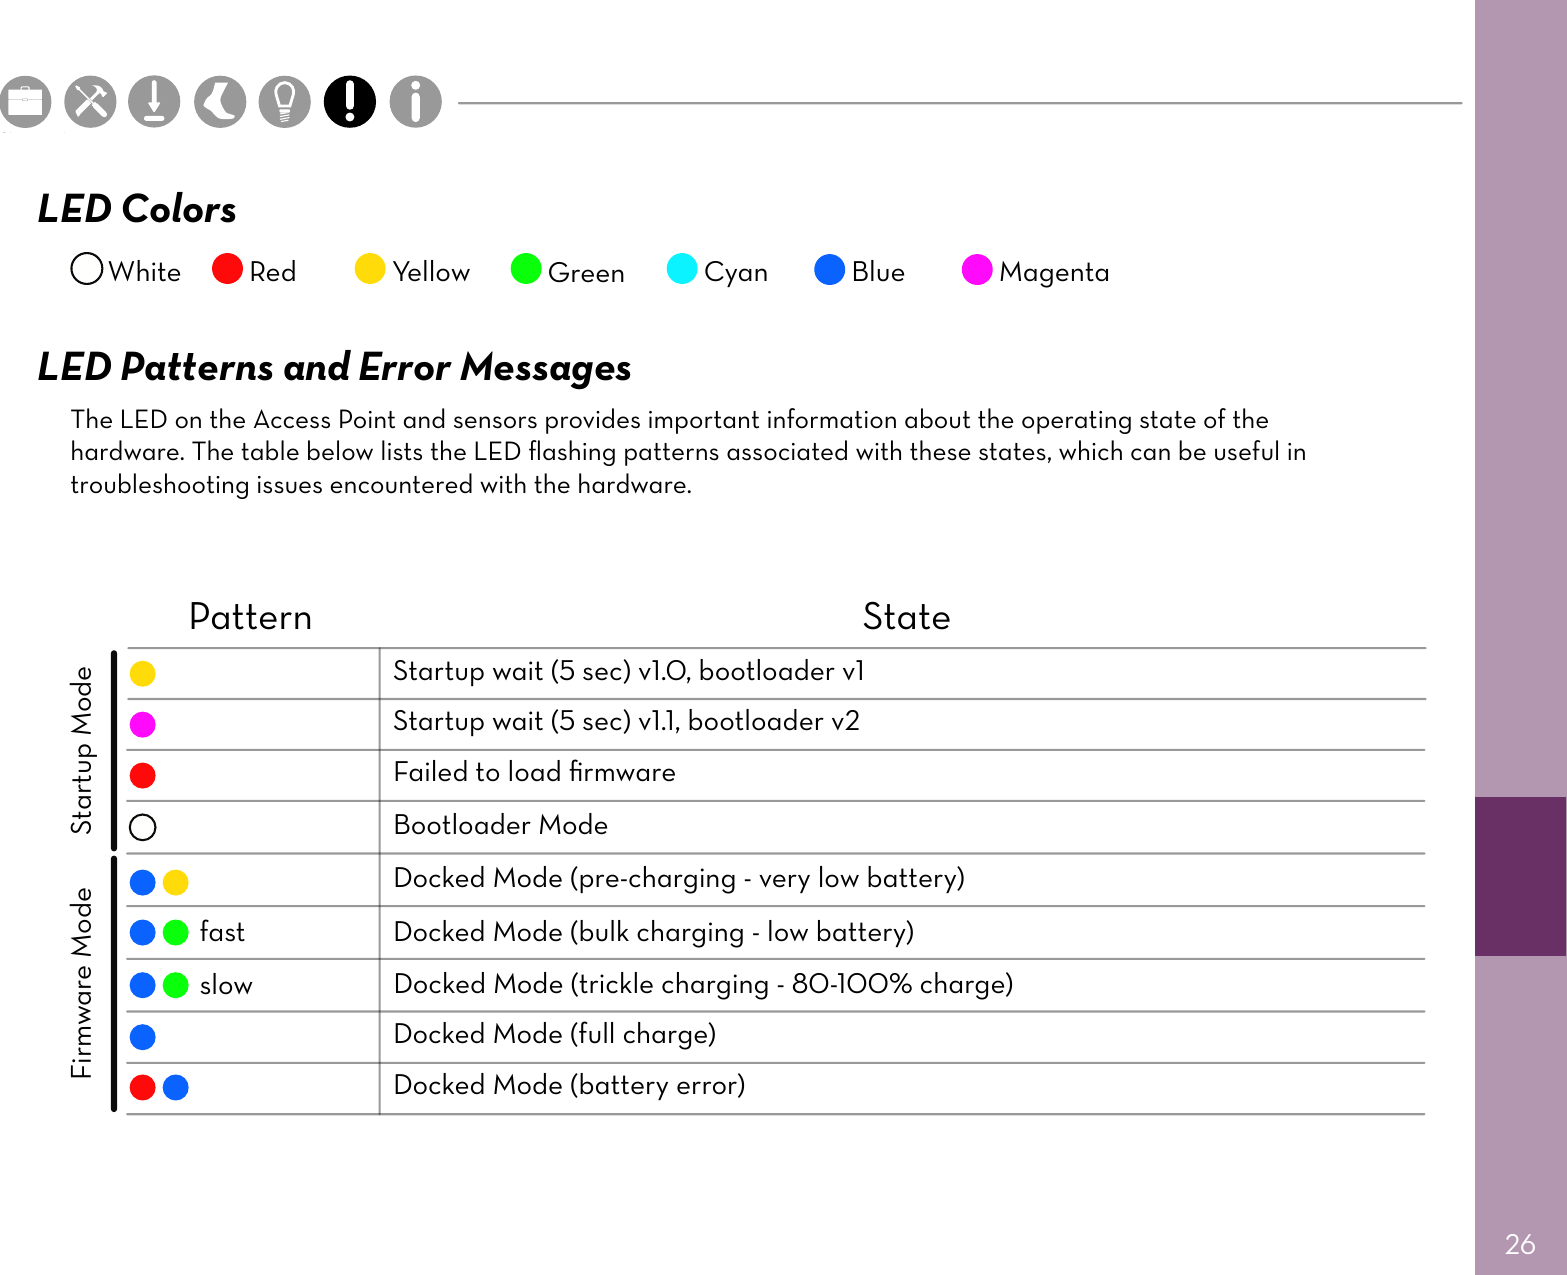Screen dimensions: 1567x1275
Task: Select the crossed tools icon
Action: (x=90, y=102)
